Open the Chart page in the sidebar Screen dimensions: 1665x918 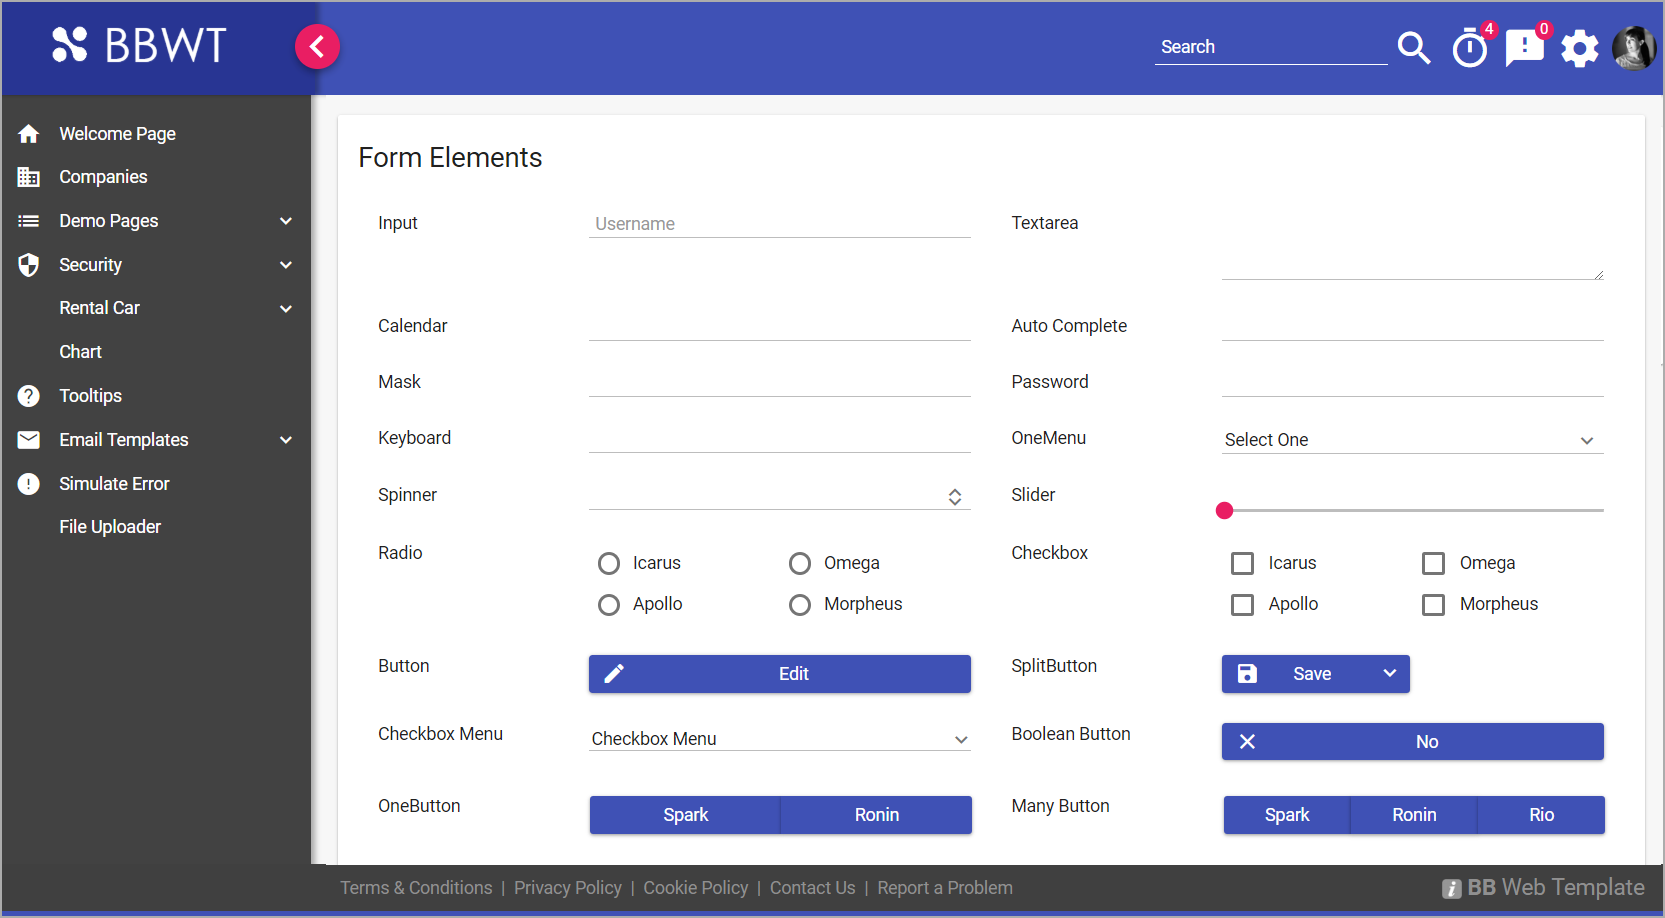pos(80,351)
